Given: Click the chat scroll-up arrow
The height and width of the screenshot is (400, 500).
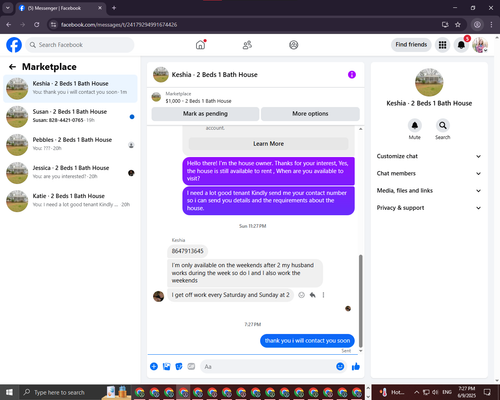Looking at the screenshot, I should pyautogui.click(x=360, y=129).
